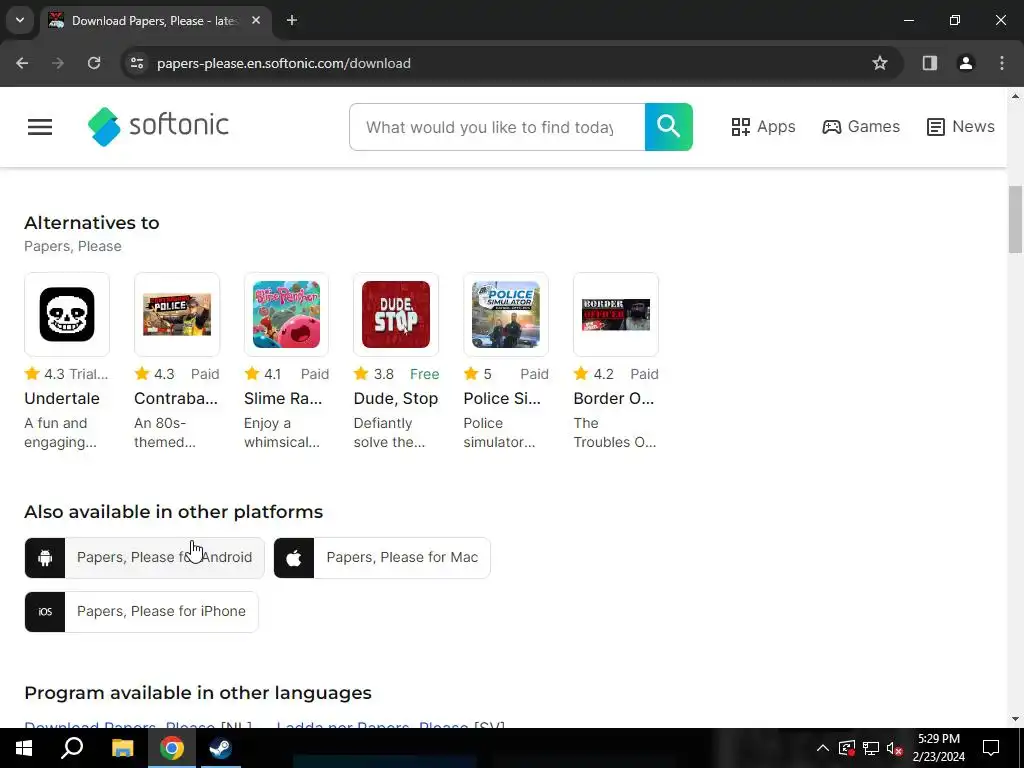Image resolution: width=1024 pixels, height=768 pixels.
Task: Open the Police Simulator game thumbnail
Action: click(506, 314)
